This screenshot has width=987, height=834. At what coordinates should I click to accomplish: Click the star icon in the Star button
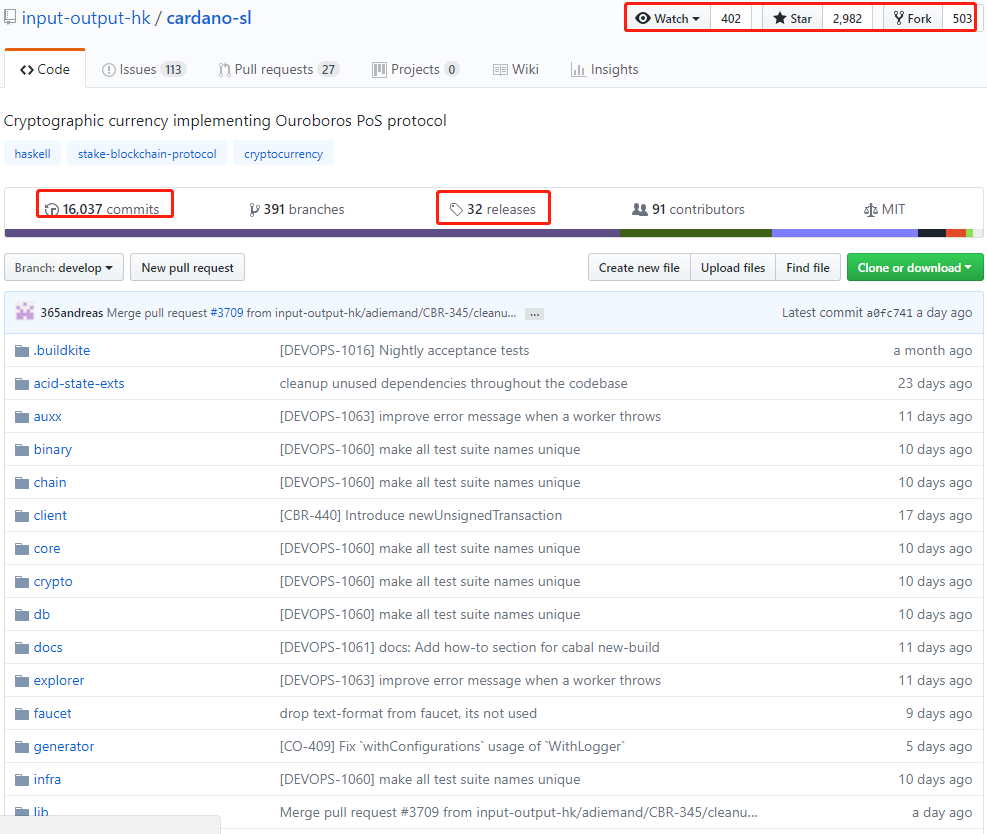tap(779, 18)
